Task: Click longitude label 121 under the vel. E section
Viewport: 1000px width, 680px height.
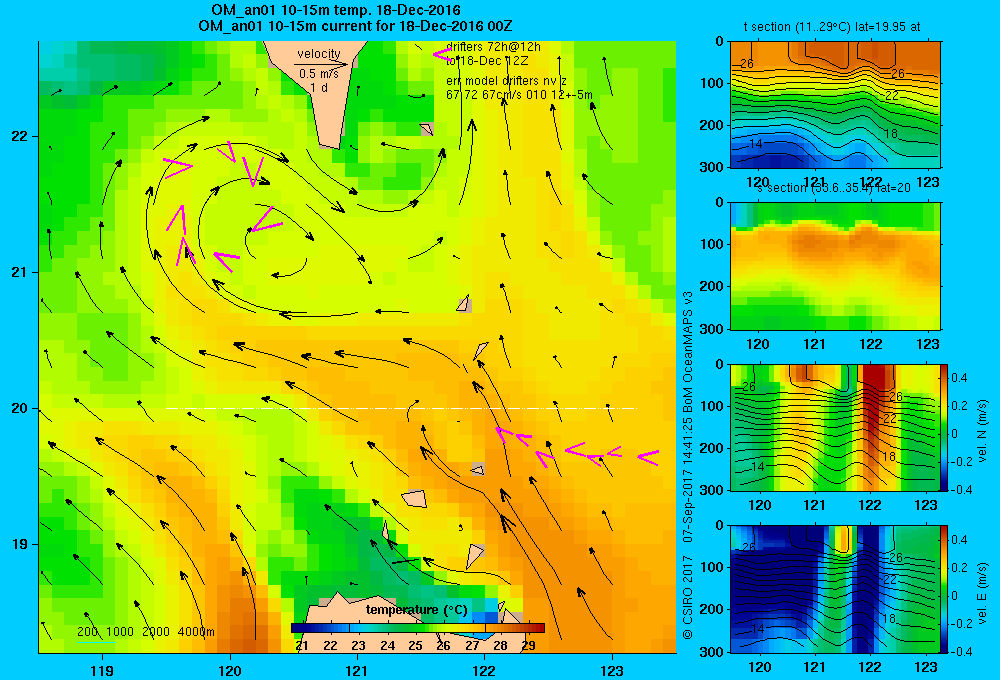Action: click(x=814, y=667)
